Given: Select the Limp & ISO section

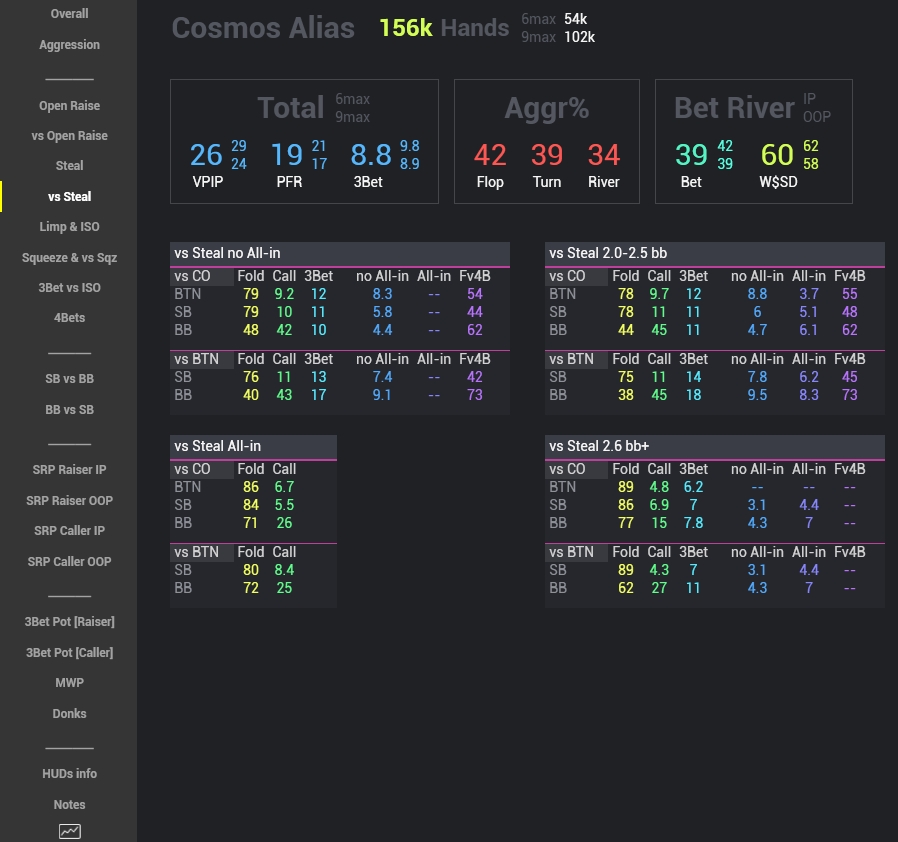Looking at the screenshot, I should (69, 227).
